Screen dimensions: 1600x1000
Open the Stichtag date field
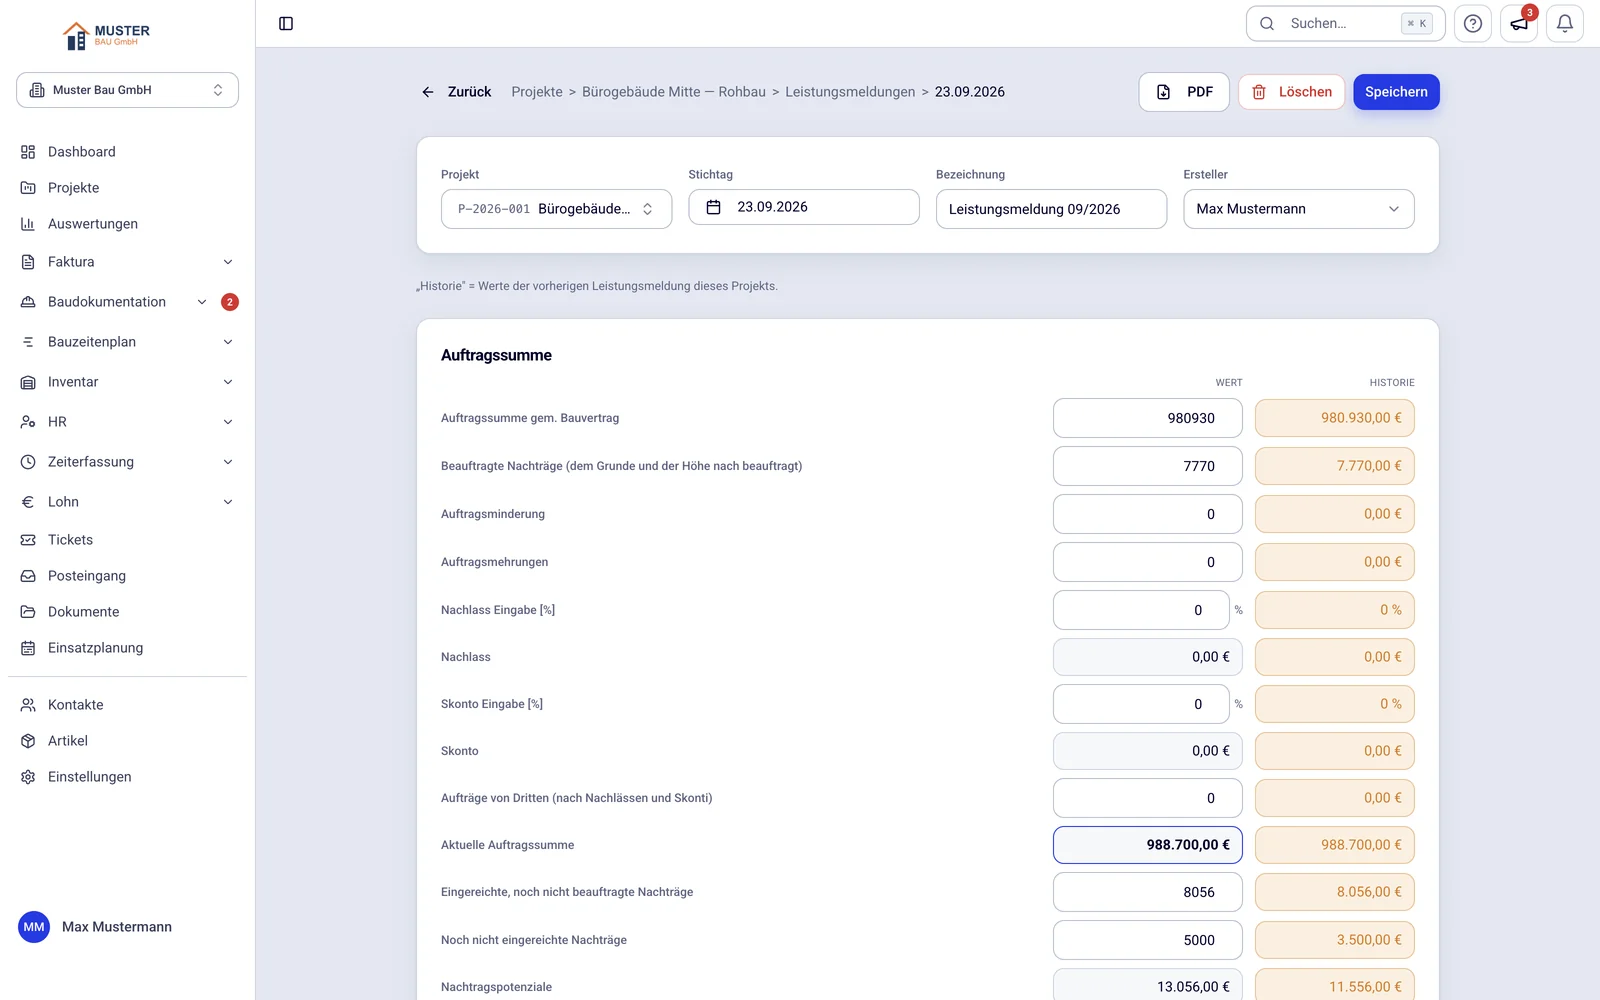[804, 207]
